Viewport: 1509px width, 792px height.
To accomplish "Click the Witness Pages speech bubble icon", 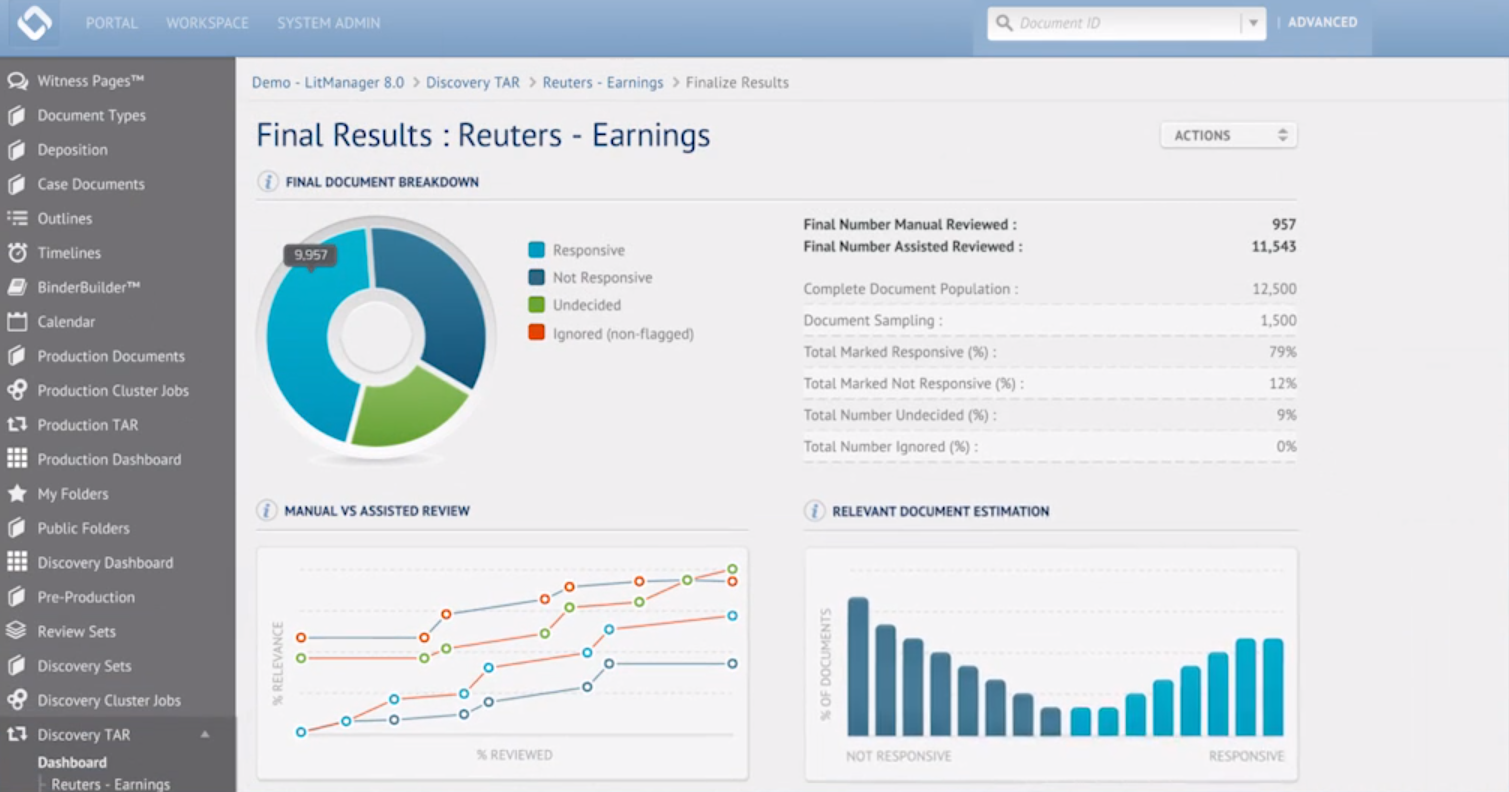I will click(x=17, y=81).
